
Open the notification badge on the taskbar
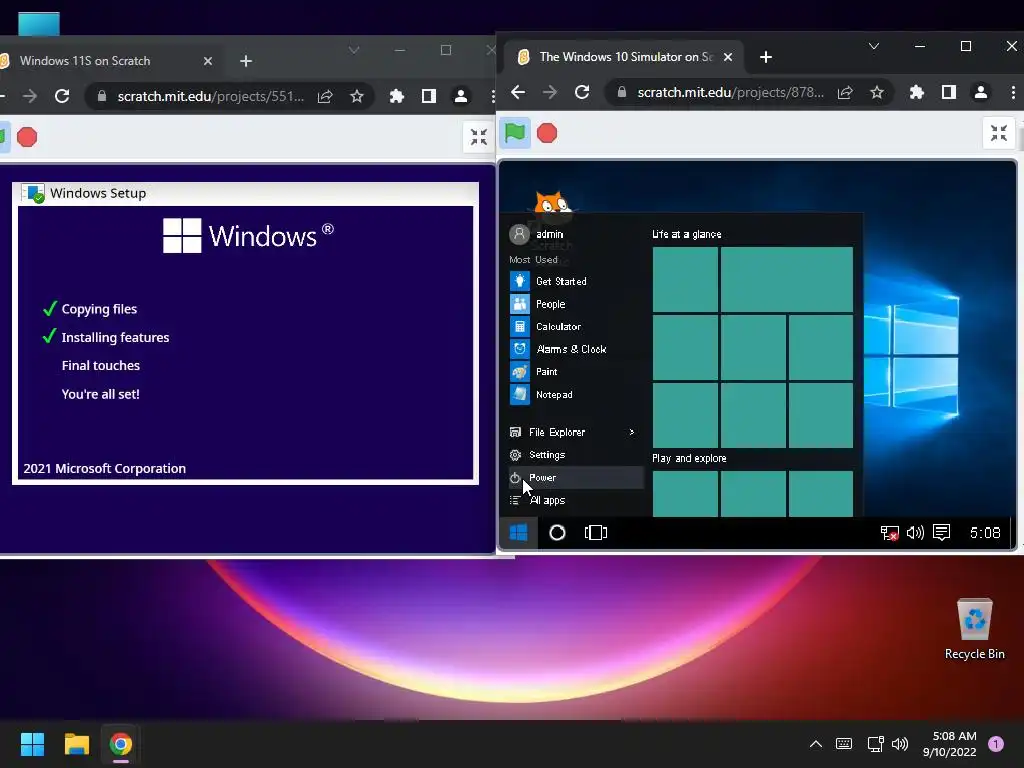click(x=996, y=744)
